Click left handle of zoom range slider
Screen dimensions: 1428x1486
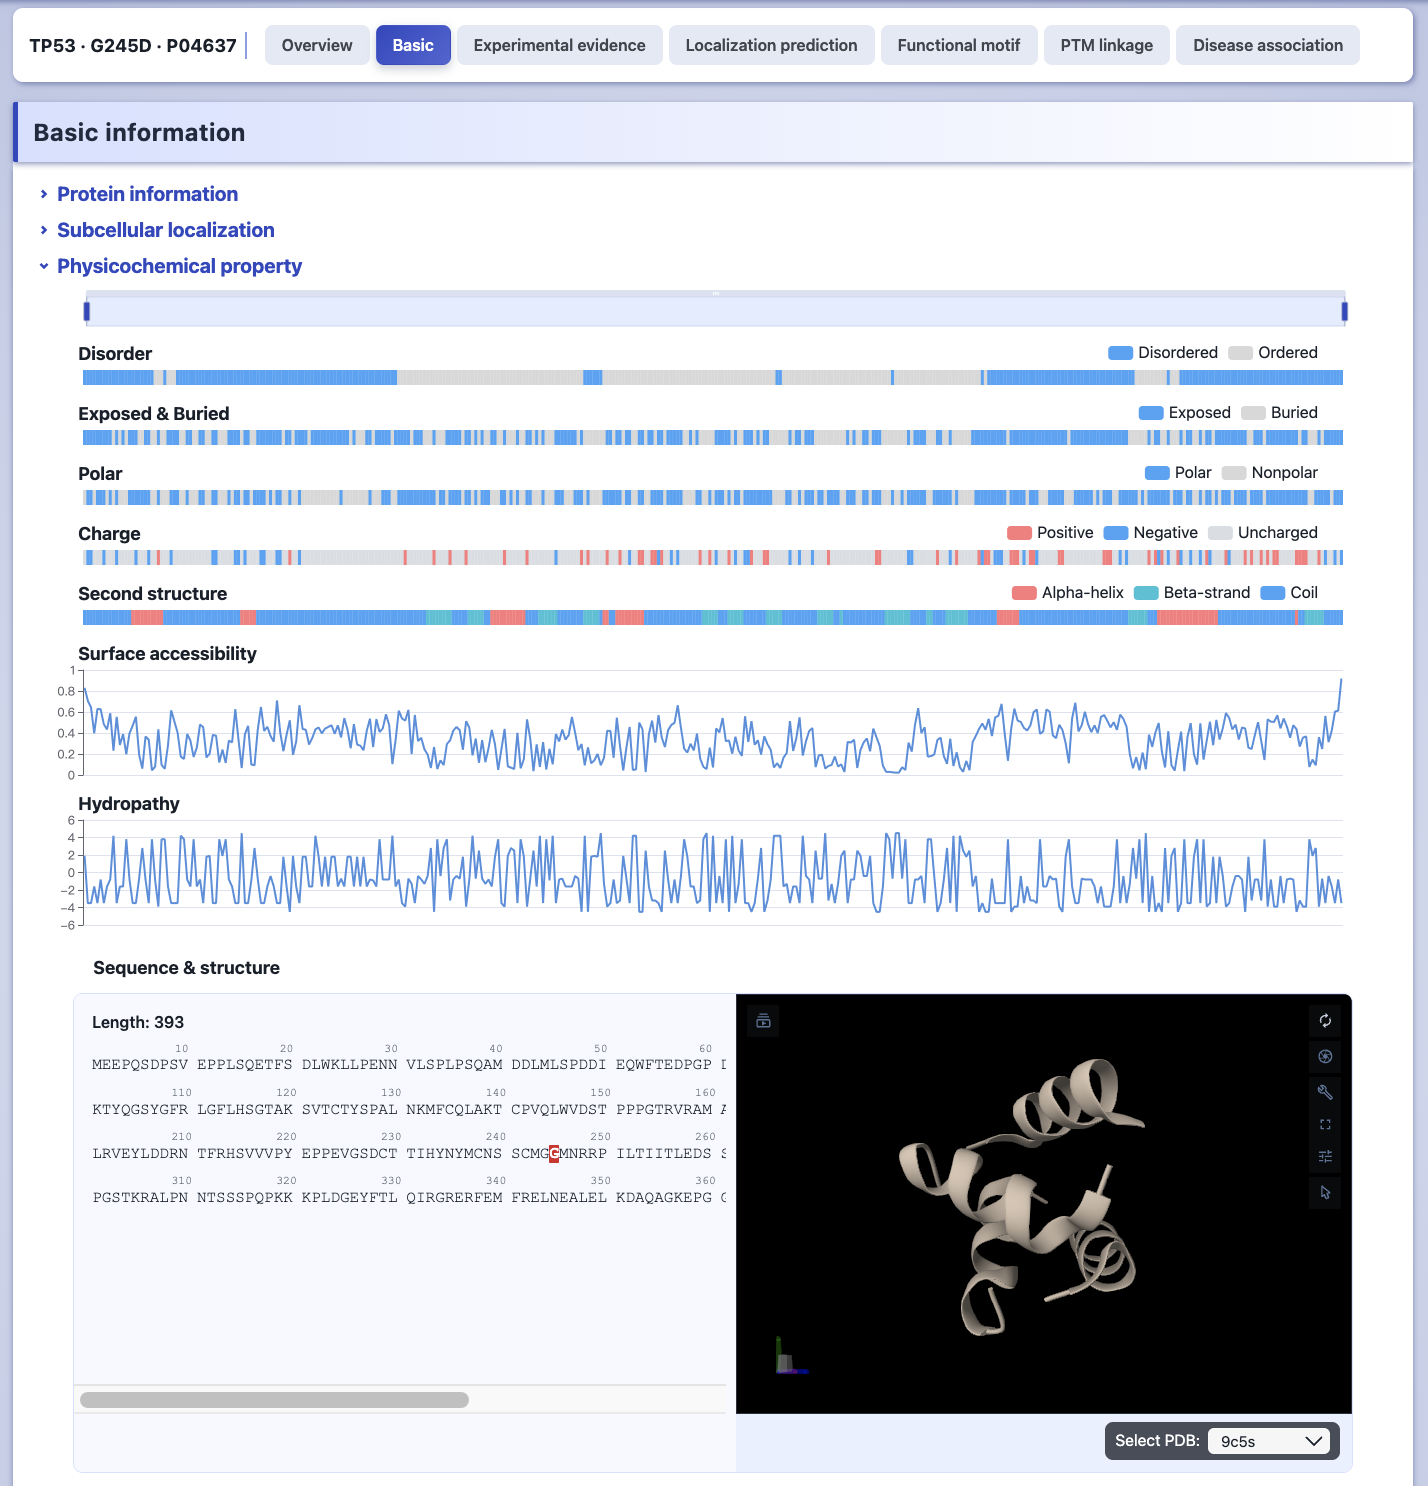pos(87,311)
